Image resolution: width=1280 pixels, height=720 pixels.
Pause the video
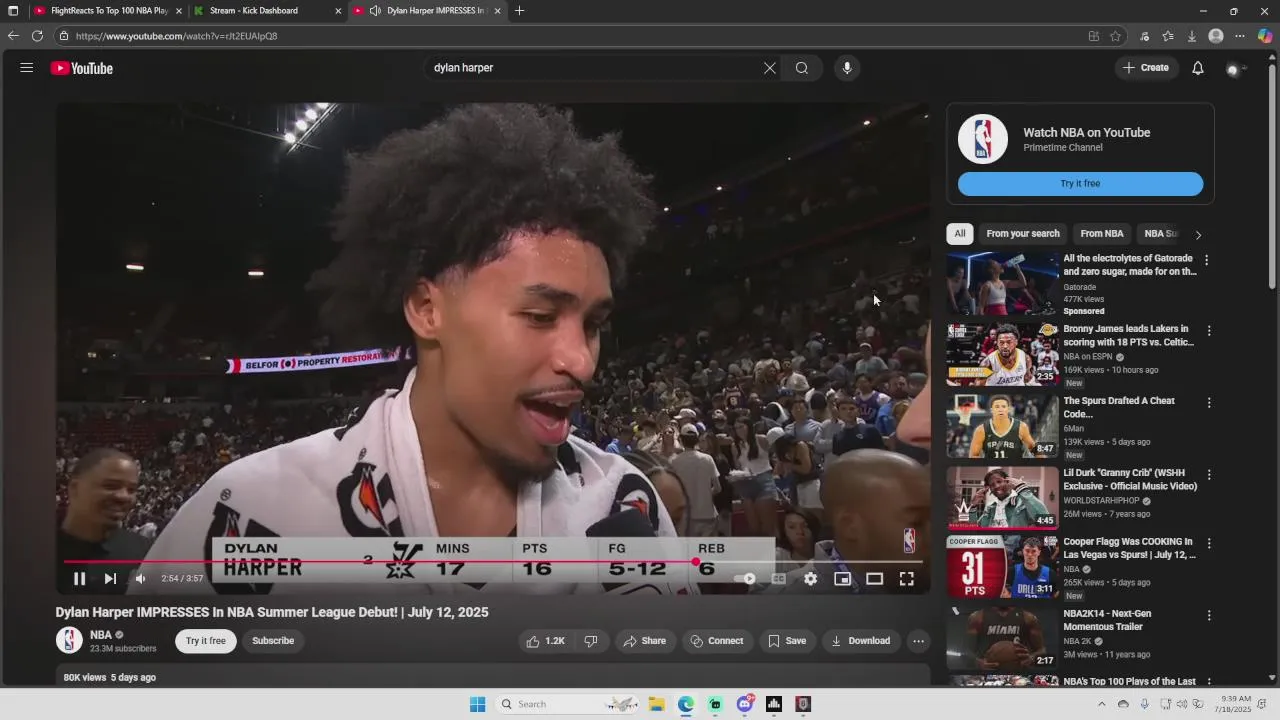coord(80,578)
